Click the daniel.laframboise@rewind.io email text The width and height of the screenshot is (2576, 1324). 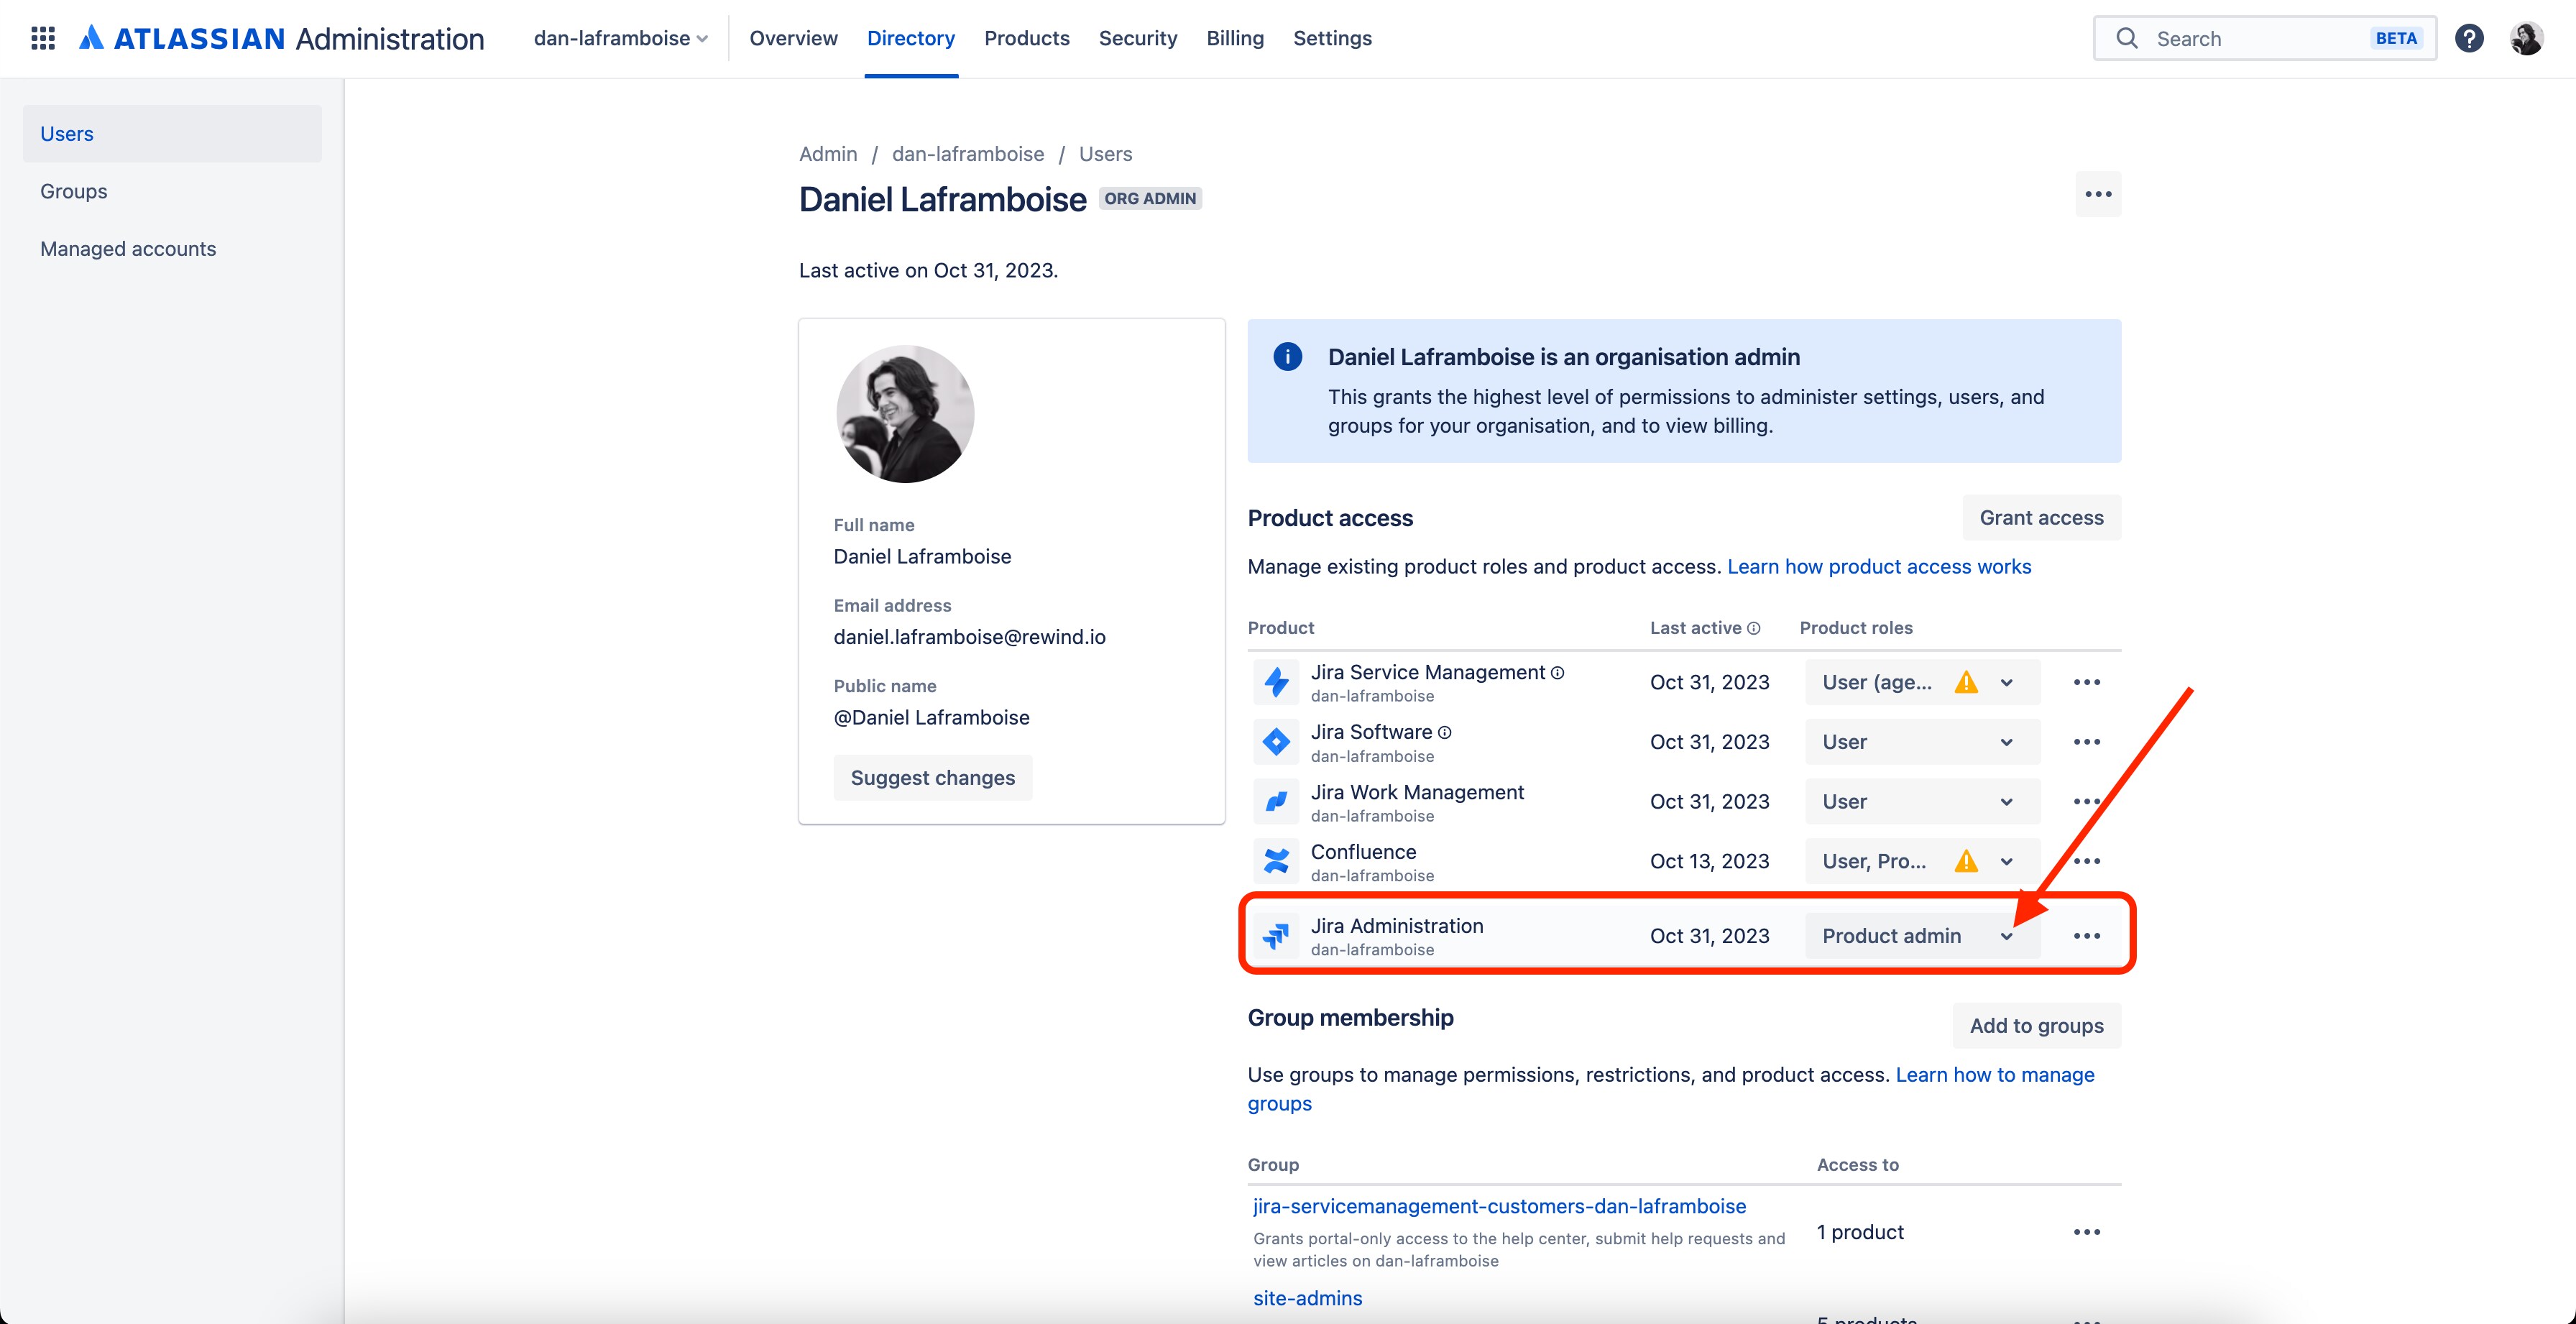point(969,637)
